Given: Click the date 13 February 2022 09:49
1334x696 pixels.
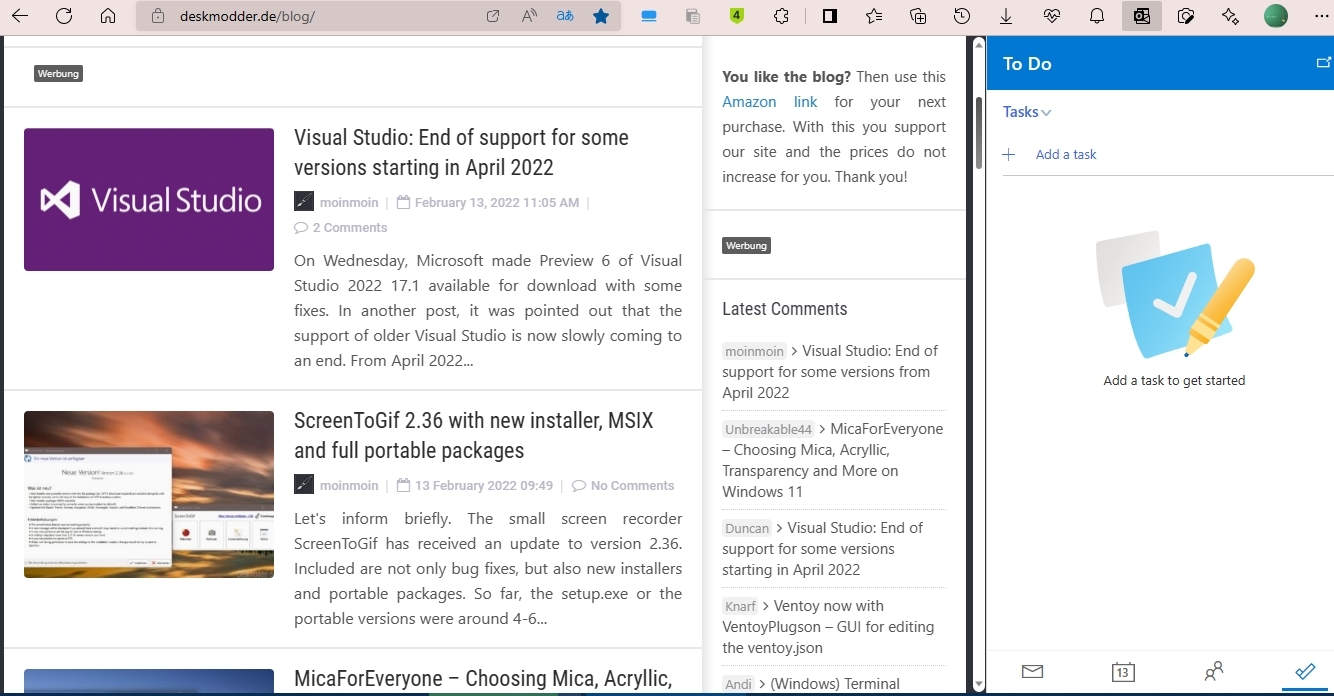Looking at the screenshot, I should coord(484,485).
